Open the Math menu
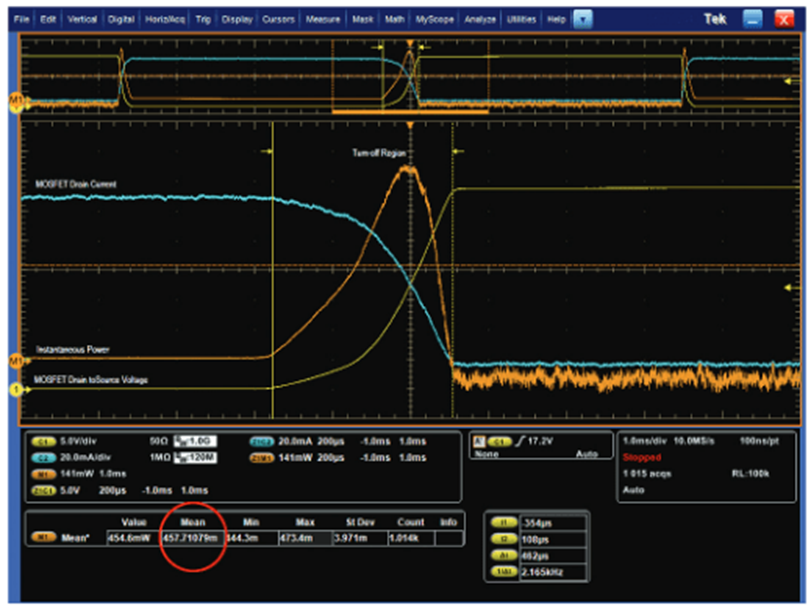 (395, 19)
